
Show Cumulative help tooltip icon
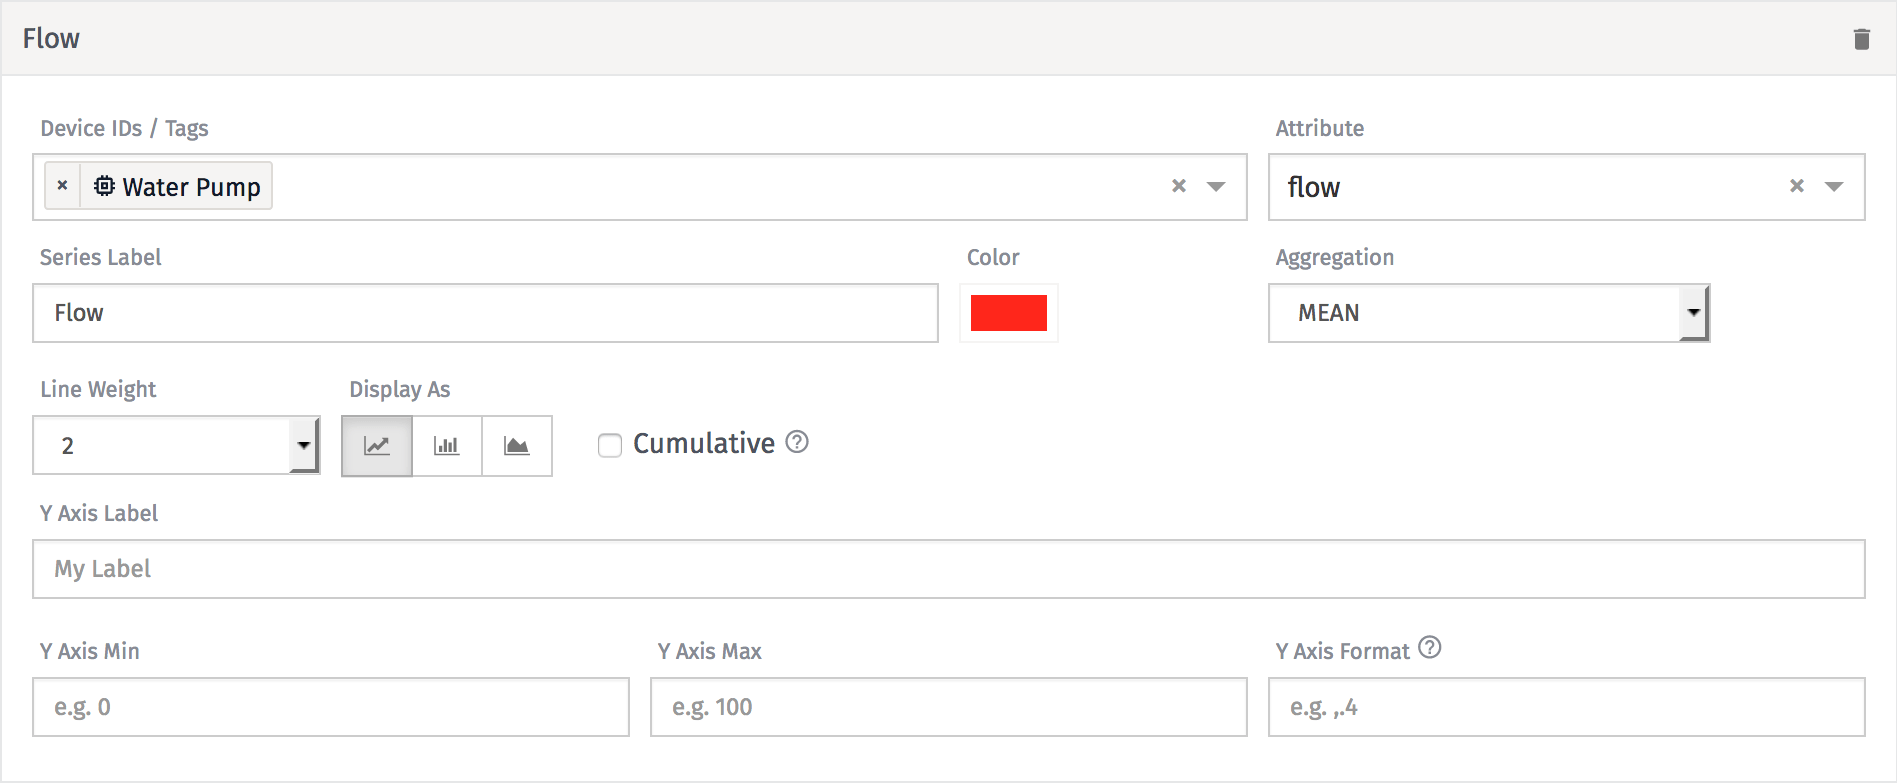click(x=797, y=442)
